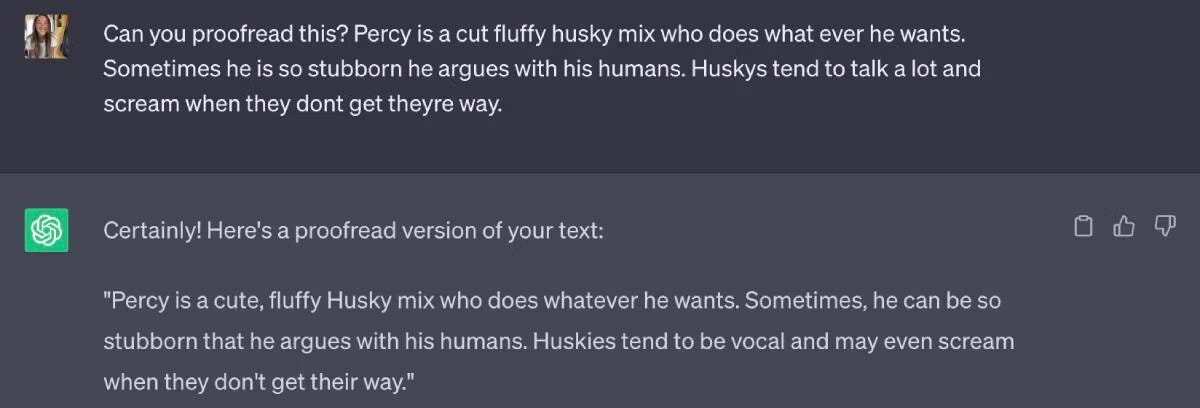Click the line 'when they don't get their way."'

[x=259, y=381]
